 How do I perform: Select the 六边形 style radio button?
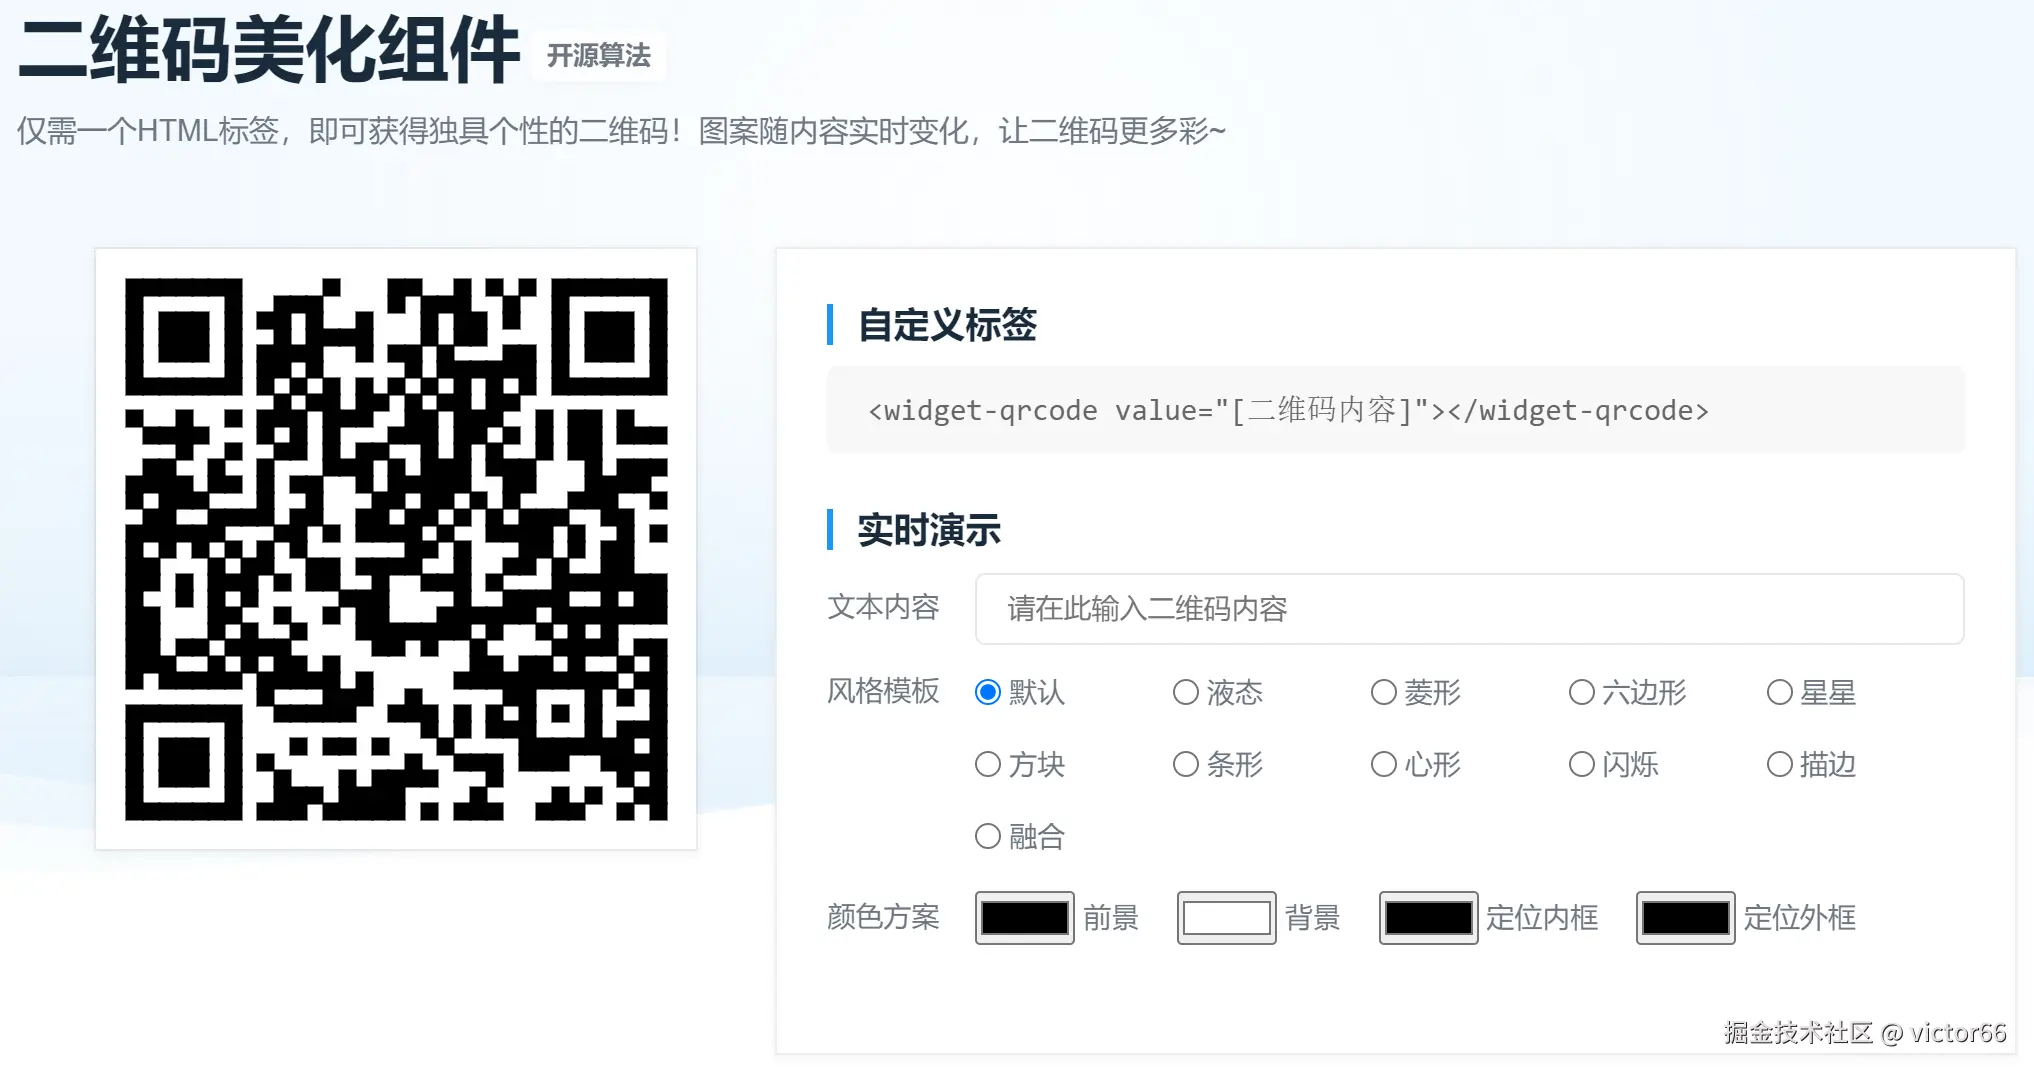click(1581, 692)
